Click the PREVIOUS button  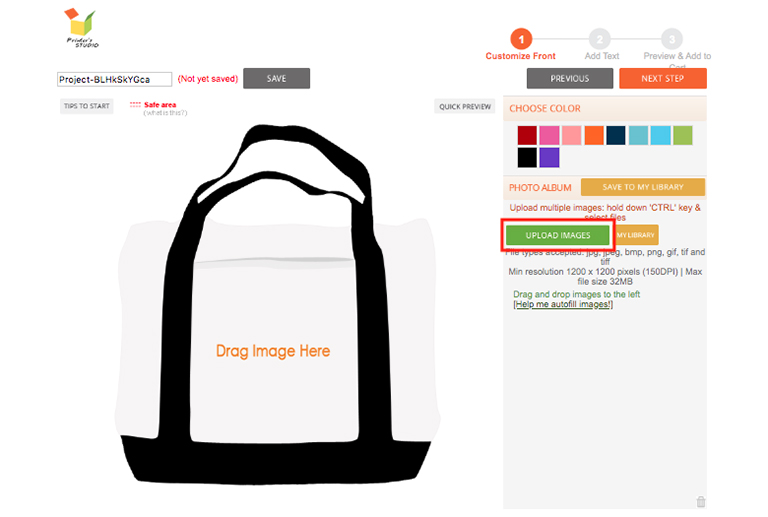click(x=570, y=78)
